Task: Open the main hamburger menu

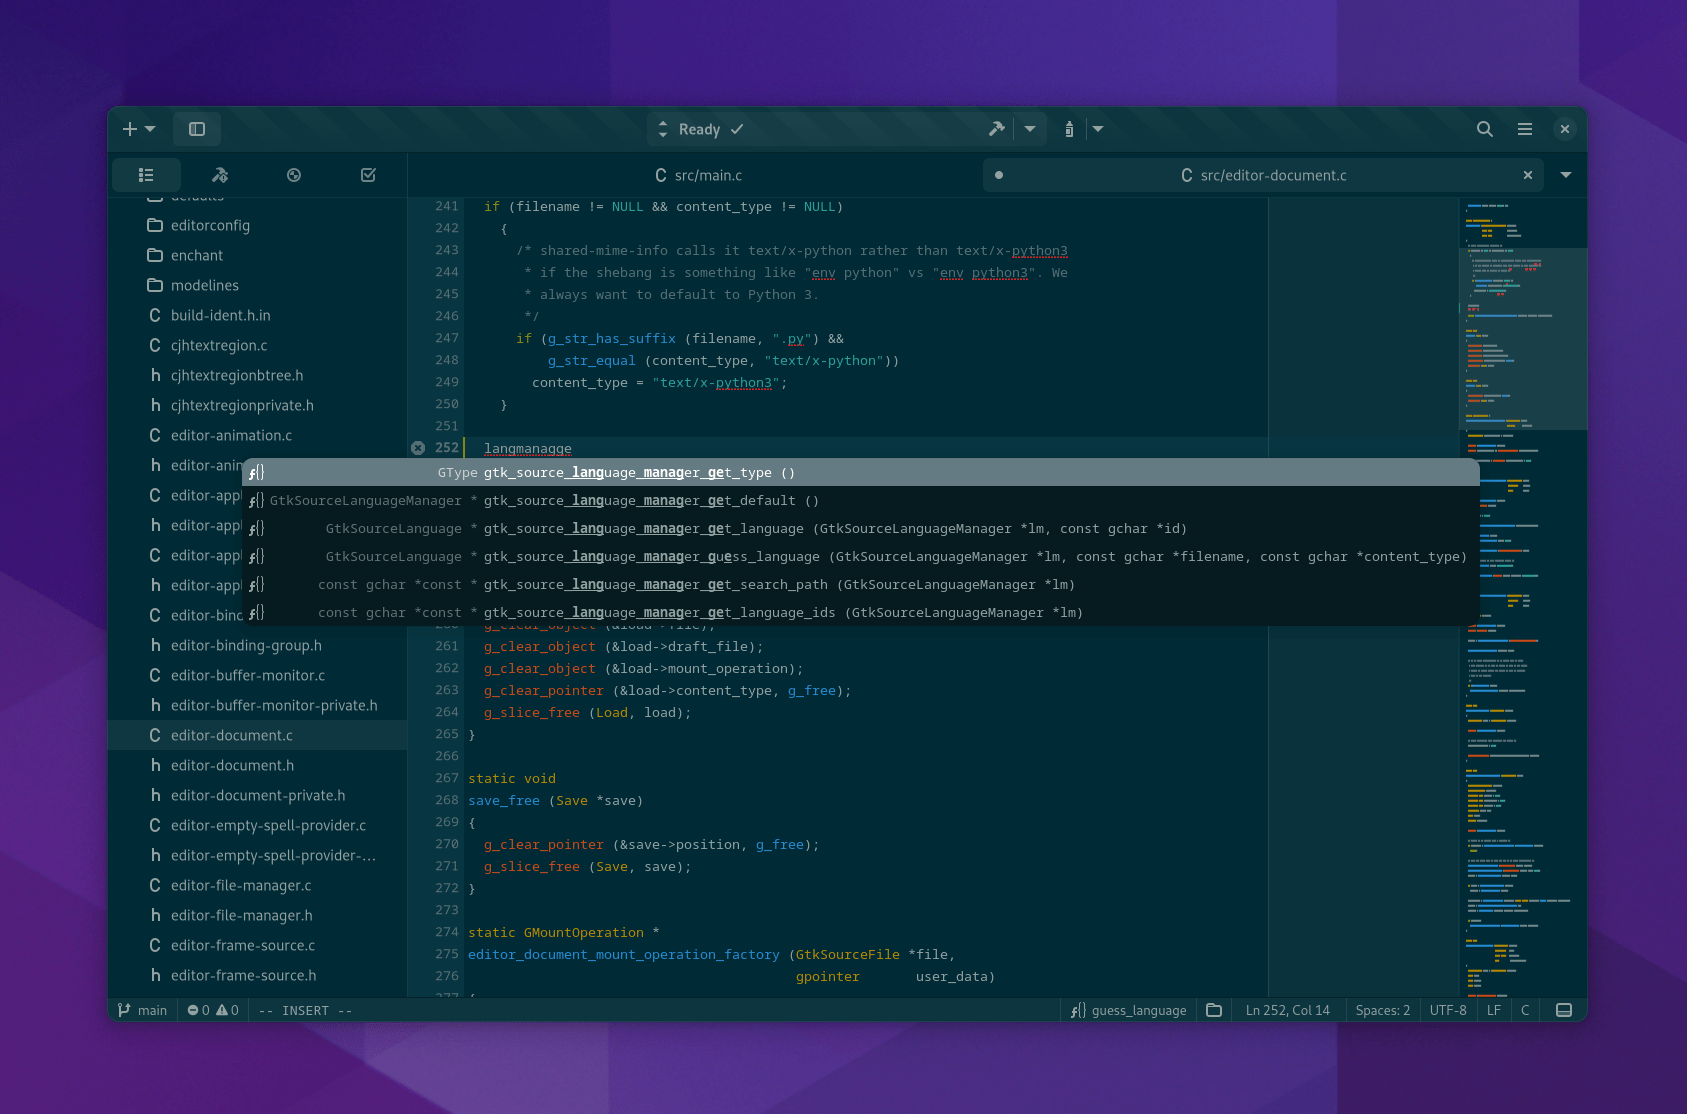Action: pyautogui.click(x=1524, y=129)
